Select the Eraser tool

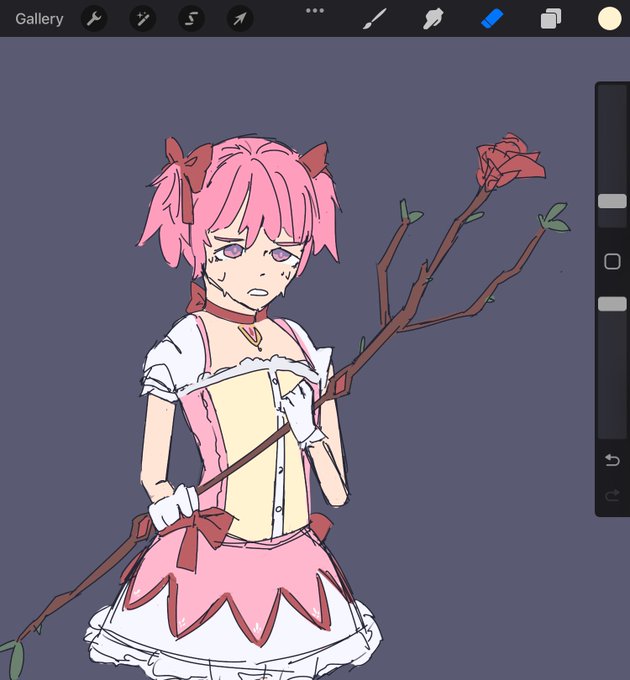click(492, 19)
